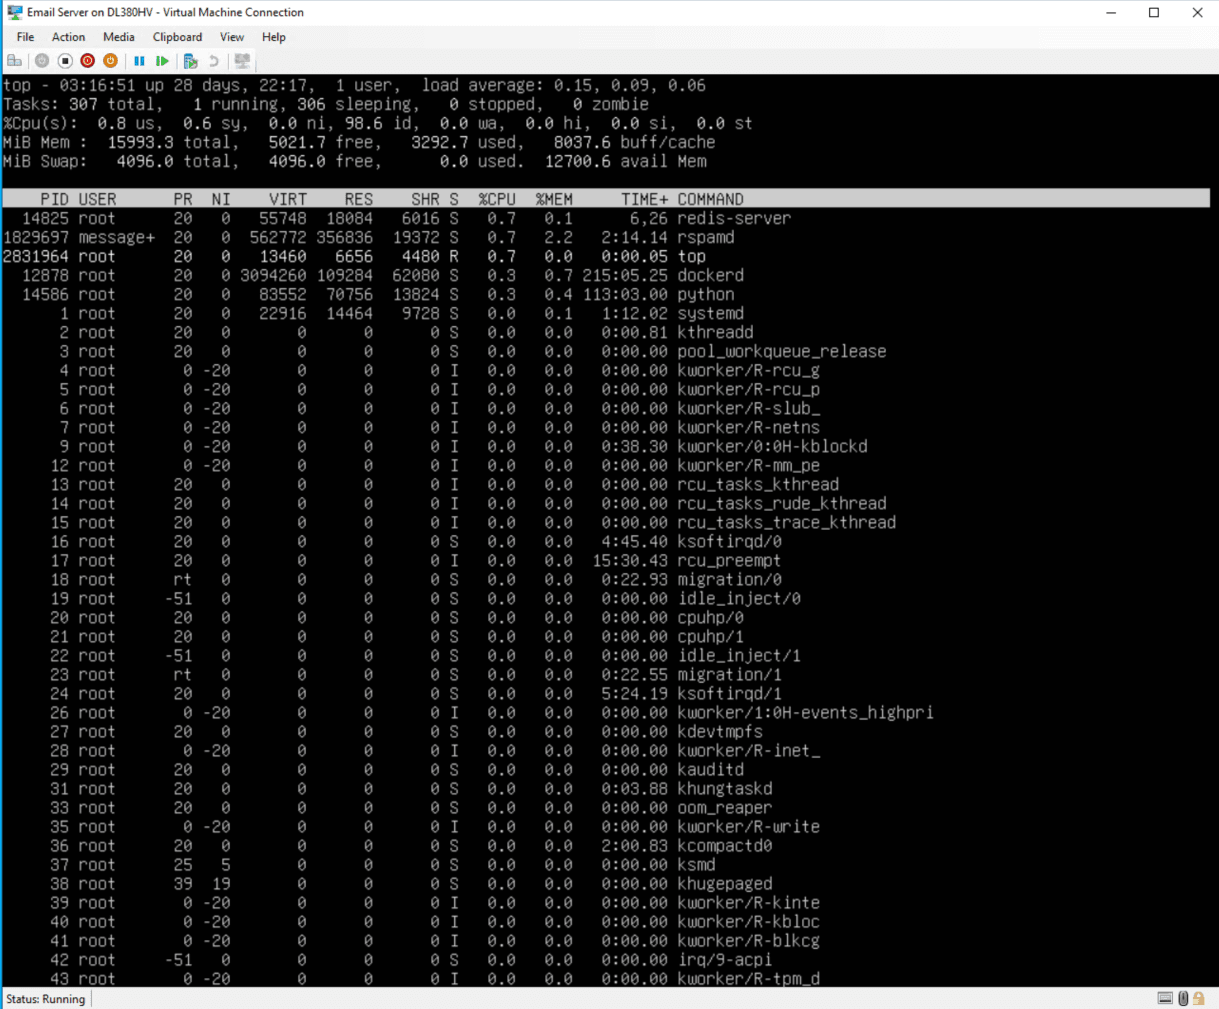1219x1009 pixels.
Task: Resume the VM with the green play control
Action: (x=161, y=60)
